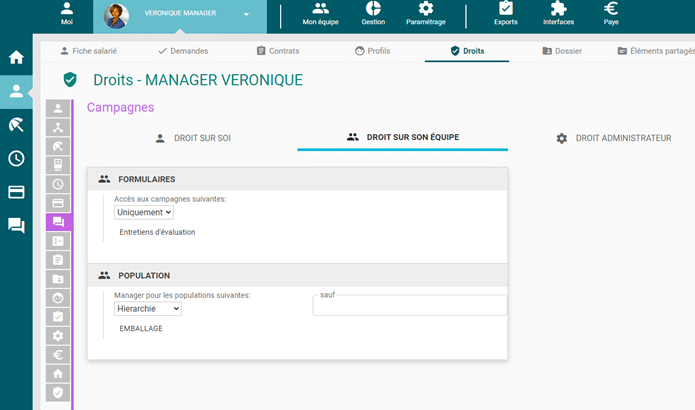Screen dimensions: 695x410
Task: Select the Droit sur soi tab
Action: (x=193, y=138)
